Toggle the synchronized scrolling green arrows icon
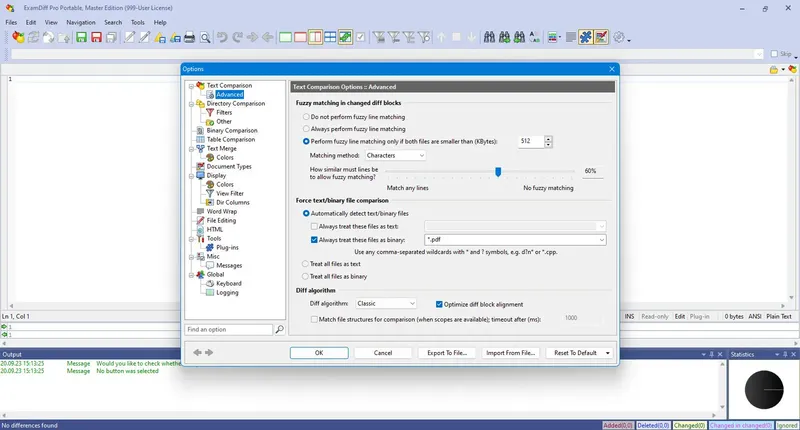 pyautogui.click(x=345, y=37)
